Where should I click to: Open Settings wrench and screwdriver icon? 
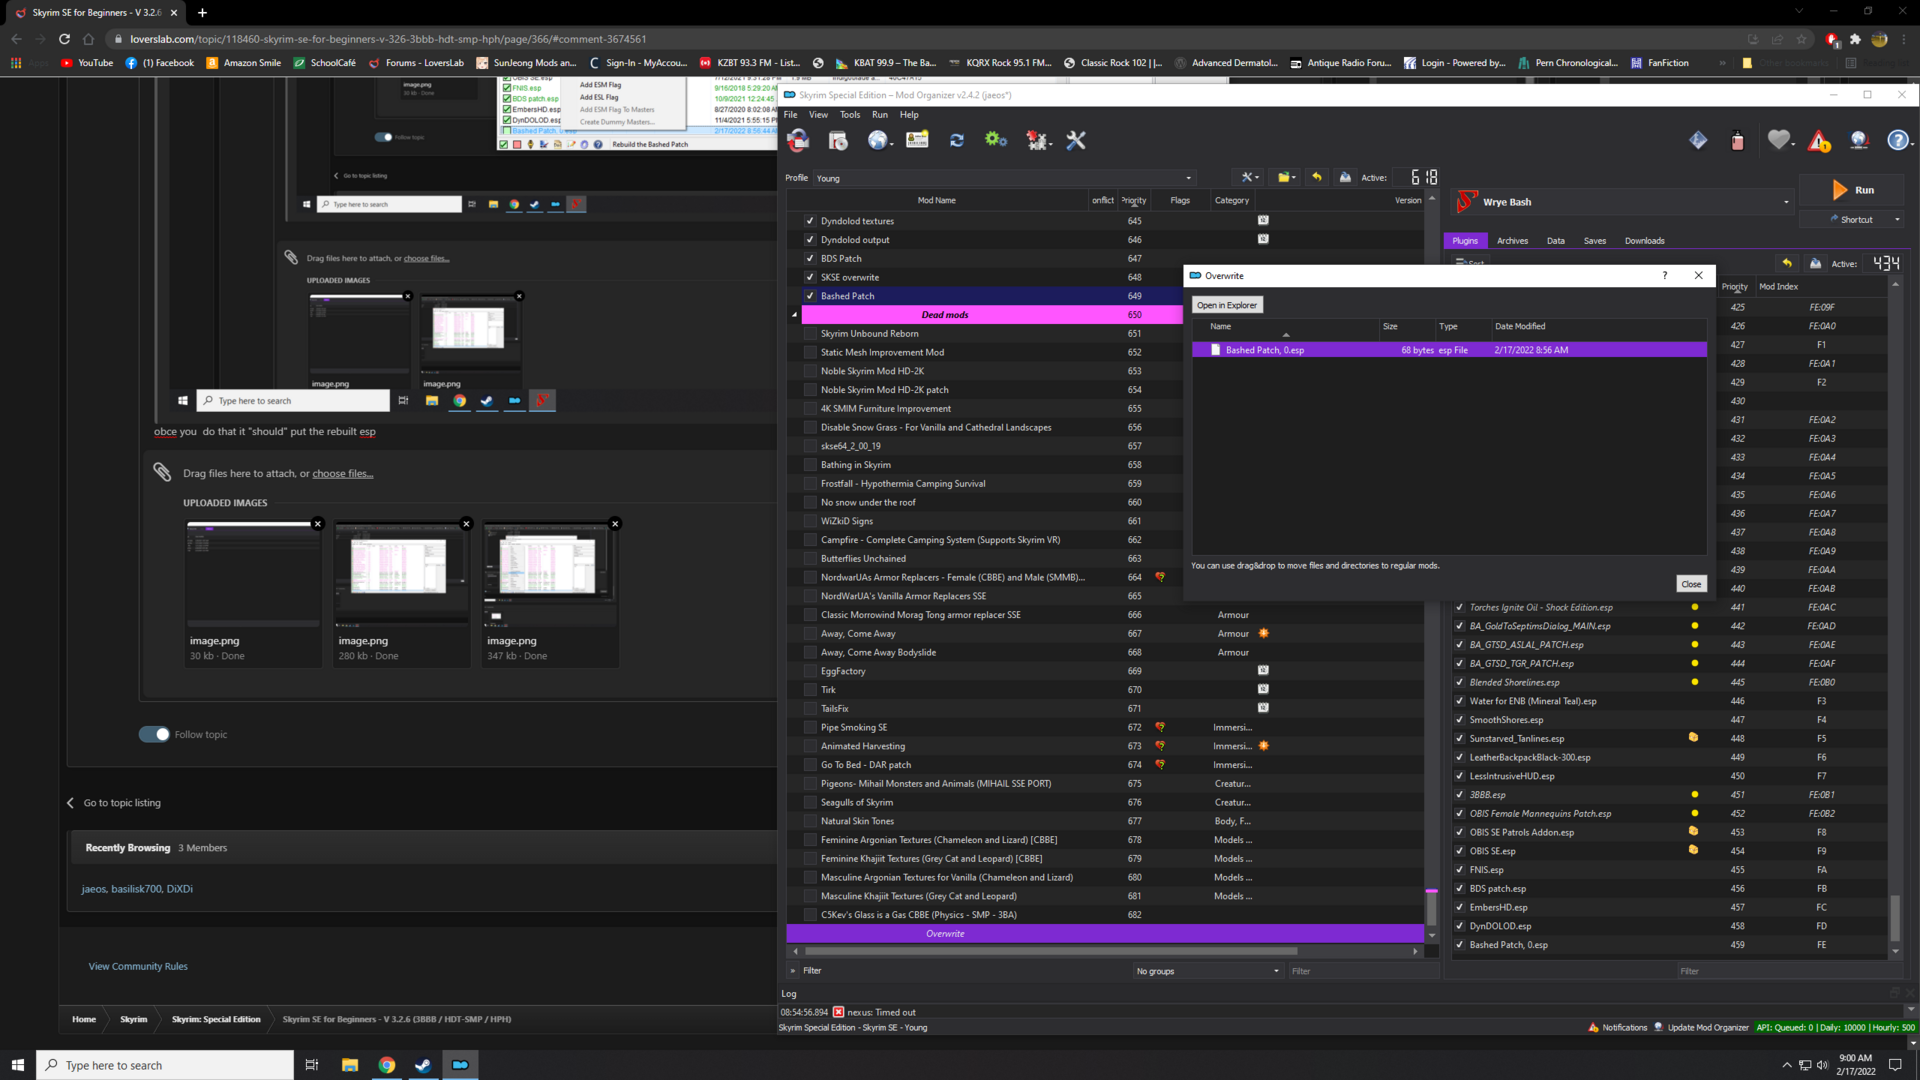click(1076, 141)
